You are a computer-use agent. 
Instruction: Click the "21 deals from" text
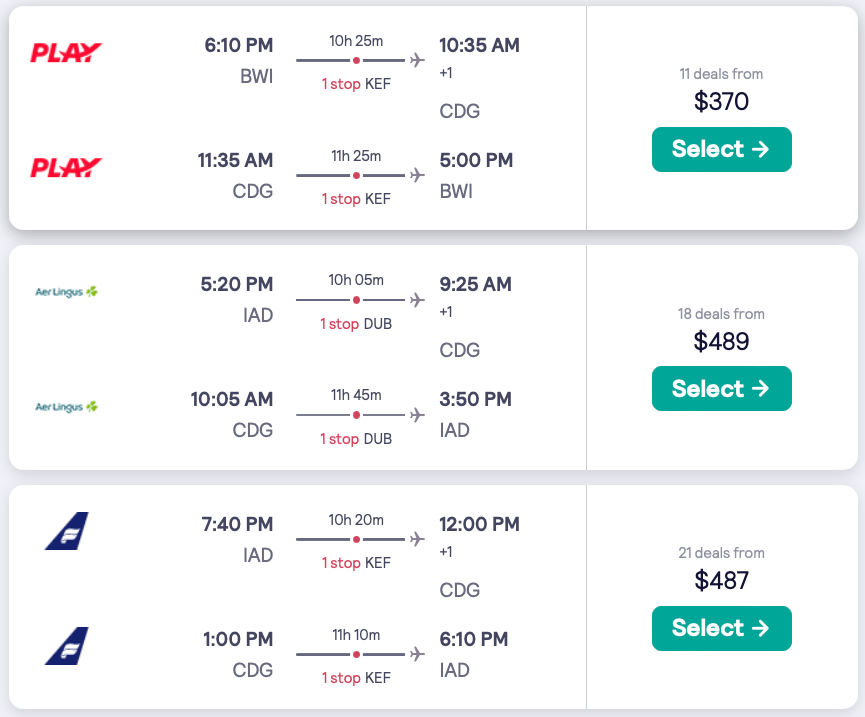tap(721, 553)
